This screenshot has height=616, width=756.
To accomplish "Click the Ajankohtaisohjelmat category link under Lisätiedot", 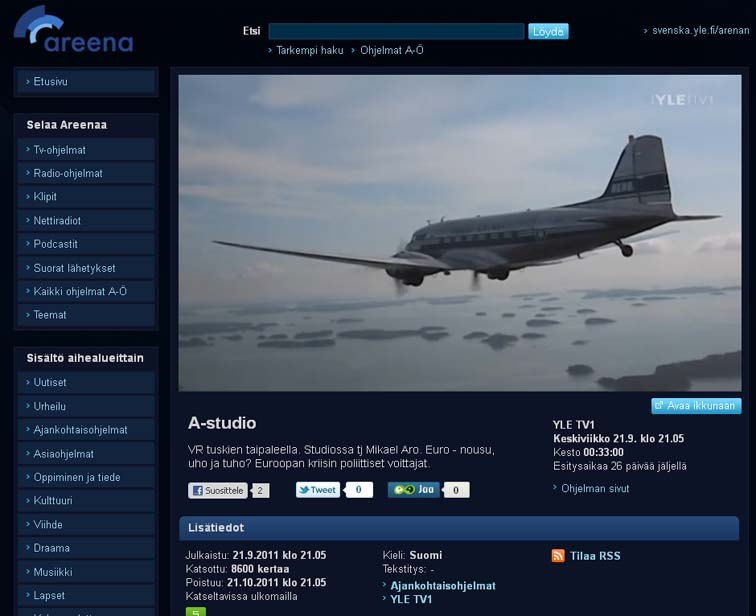I will tap(443, 586).
